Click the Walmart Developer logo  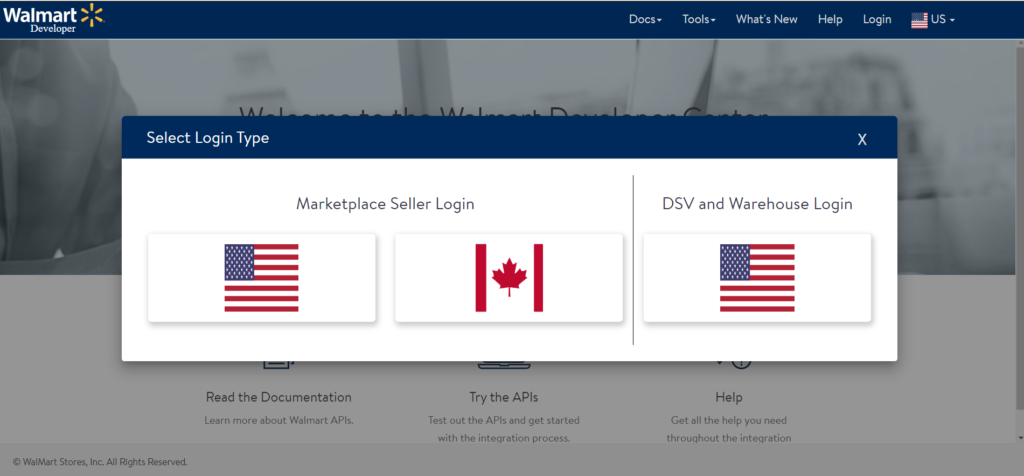(x=54, y=18)
